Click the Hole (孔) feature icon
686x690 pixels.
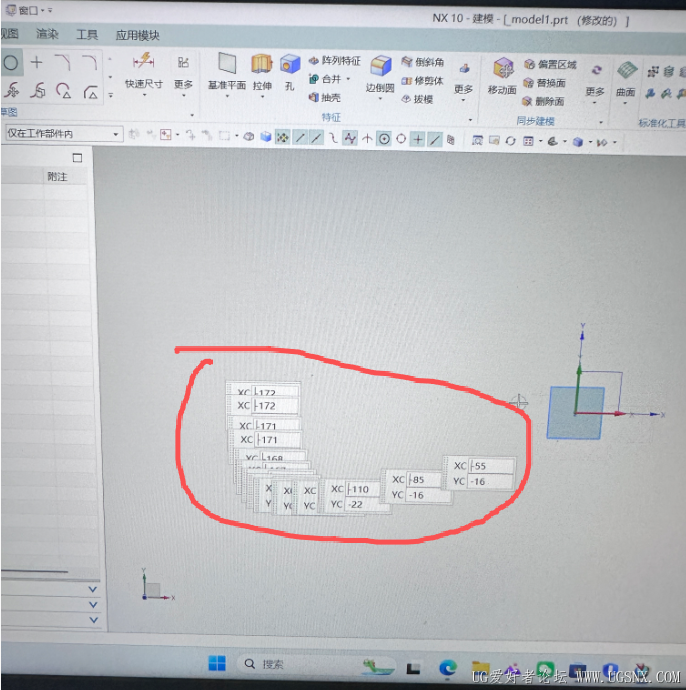[x=290, y=71]
